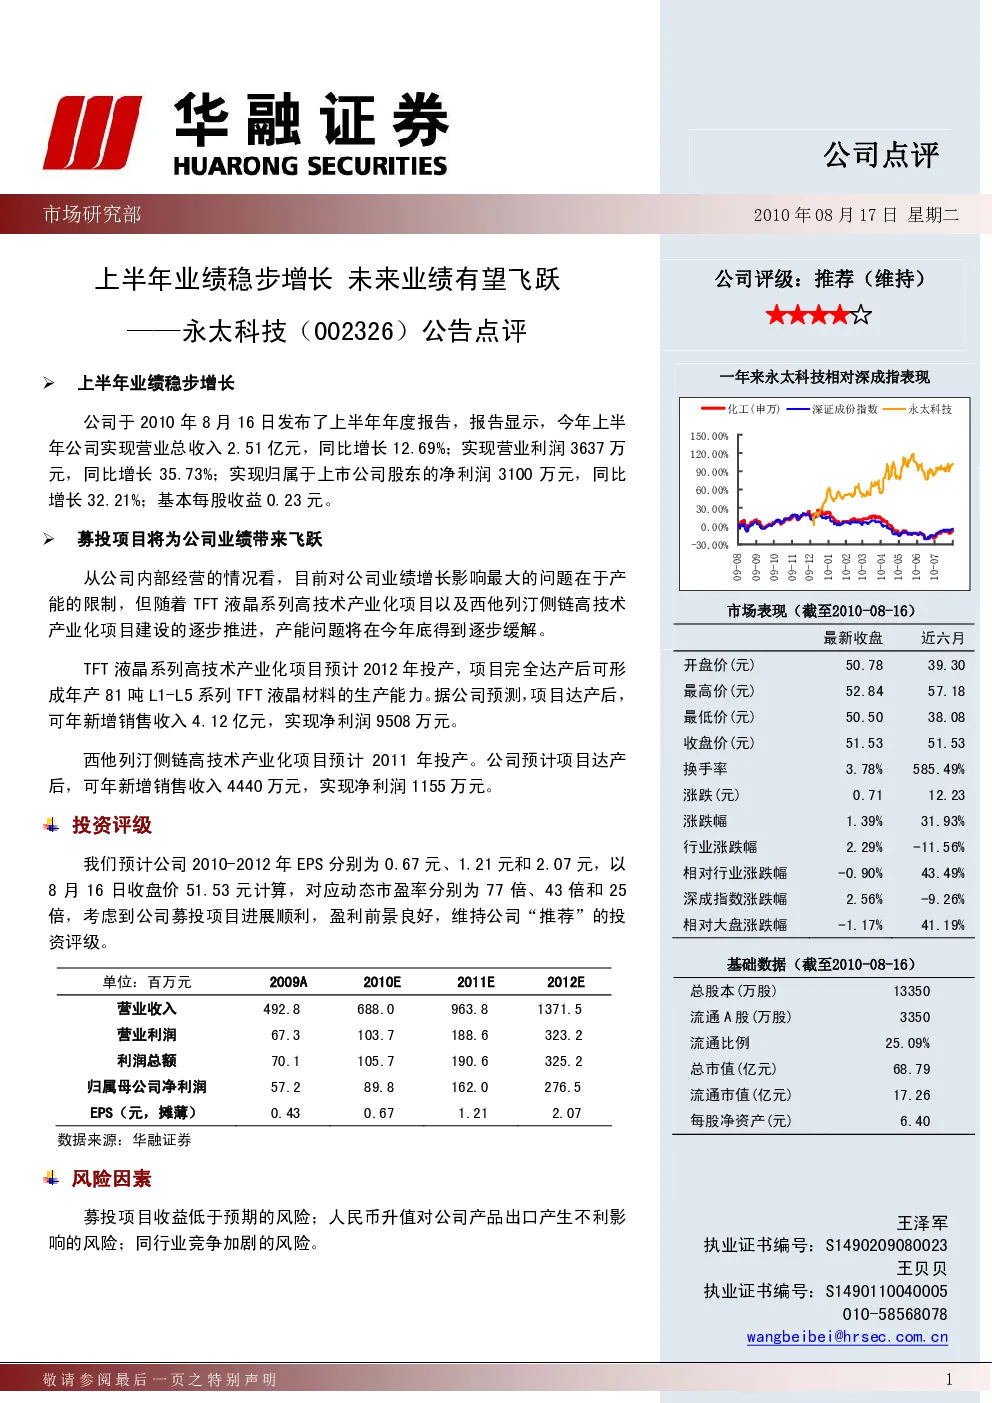992x1403 pixels.
Task: Click the stock performance line chart
Action: click(825, 494)
